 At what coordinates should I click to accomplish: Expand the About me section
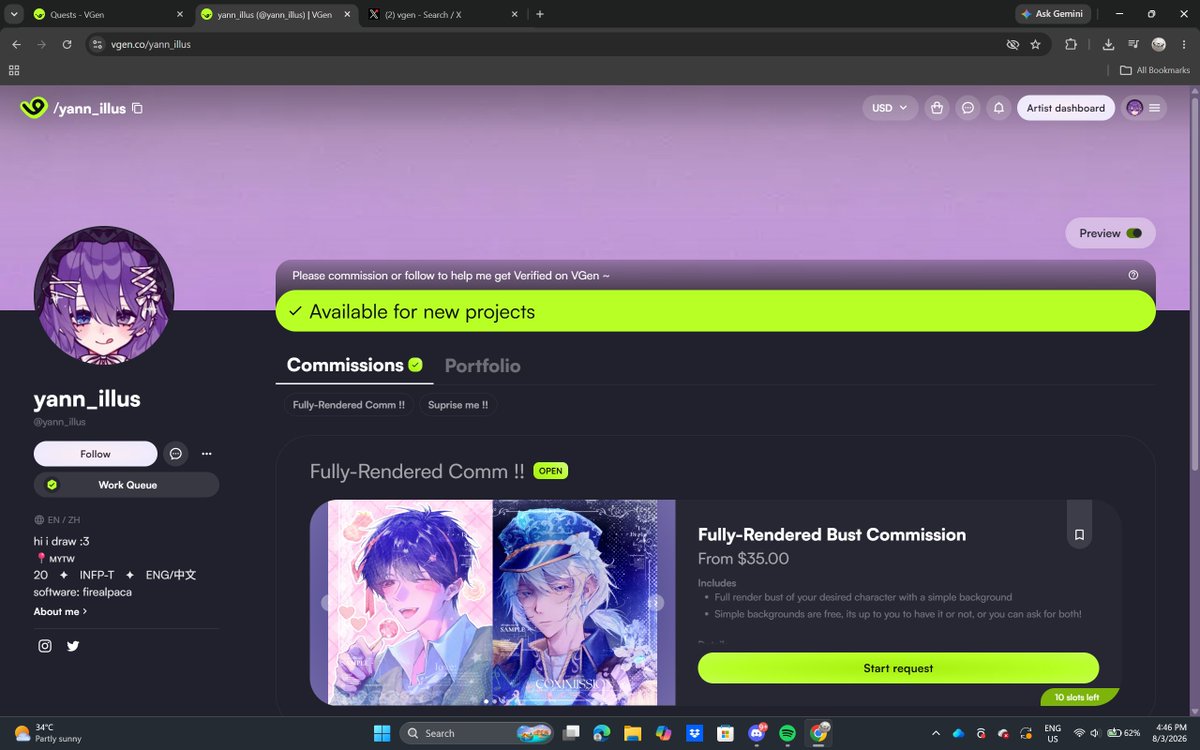[60, 611]
